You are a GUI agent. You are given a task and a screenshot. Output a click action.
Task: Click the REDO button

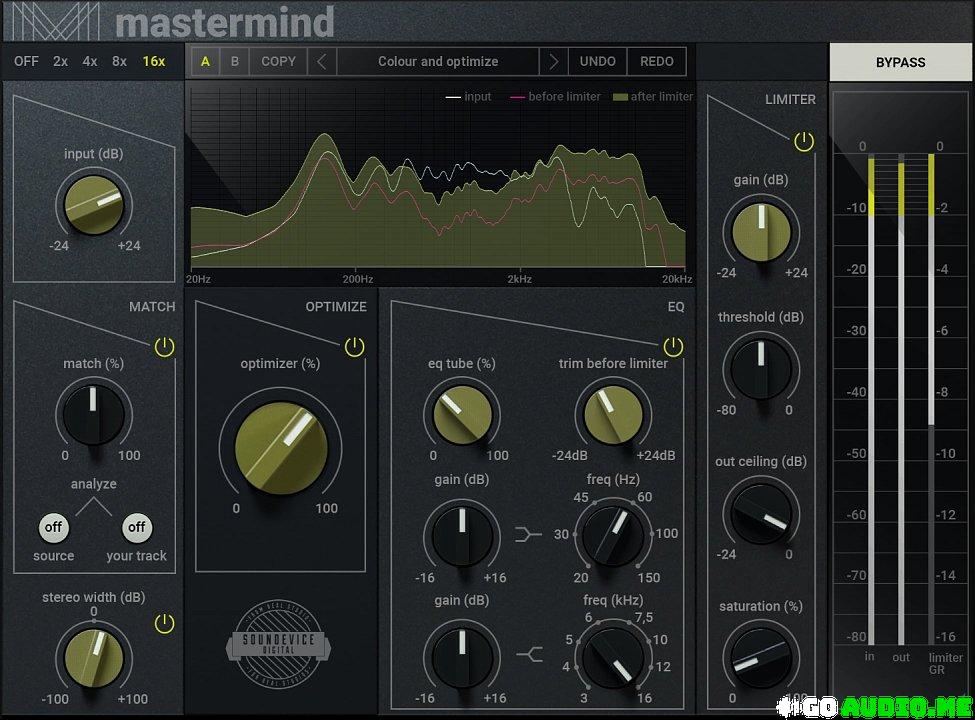pyautogui.click(x=657, y=62)
